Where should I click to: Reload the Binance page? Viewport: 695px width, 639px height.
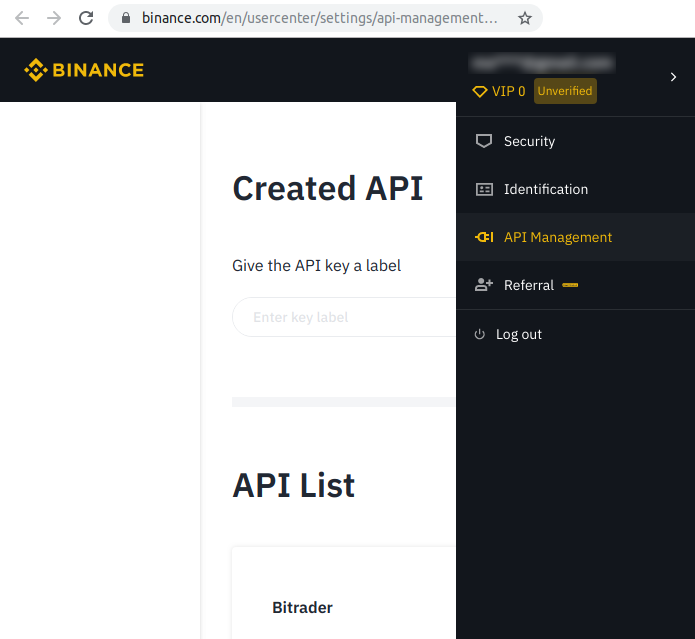click(86, 18)
